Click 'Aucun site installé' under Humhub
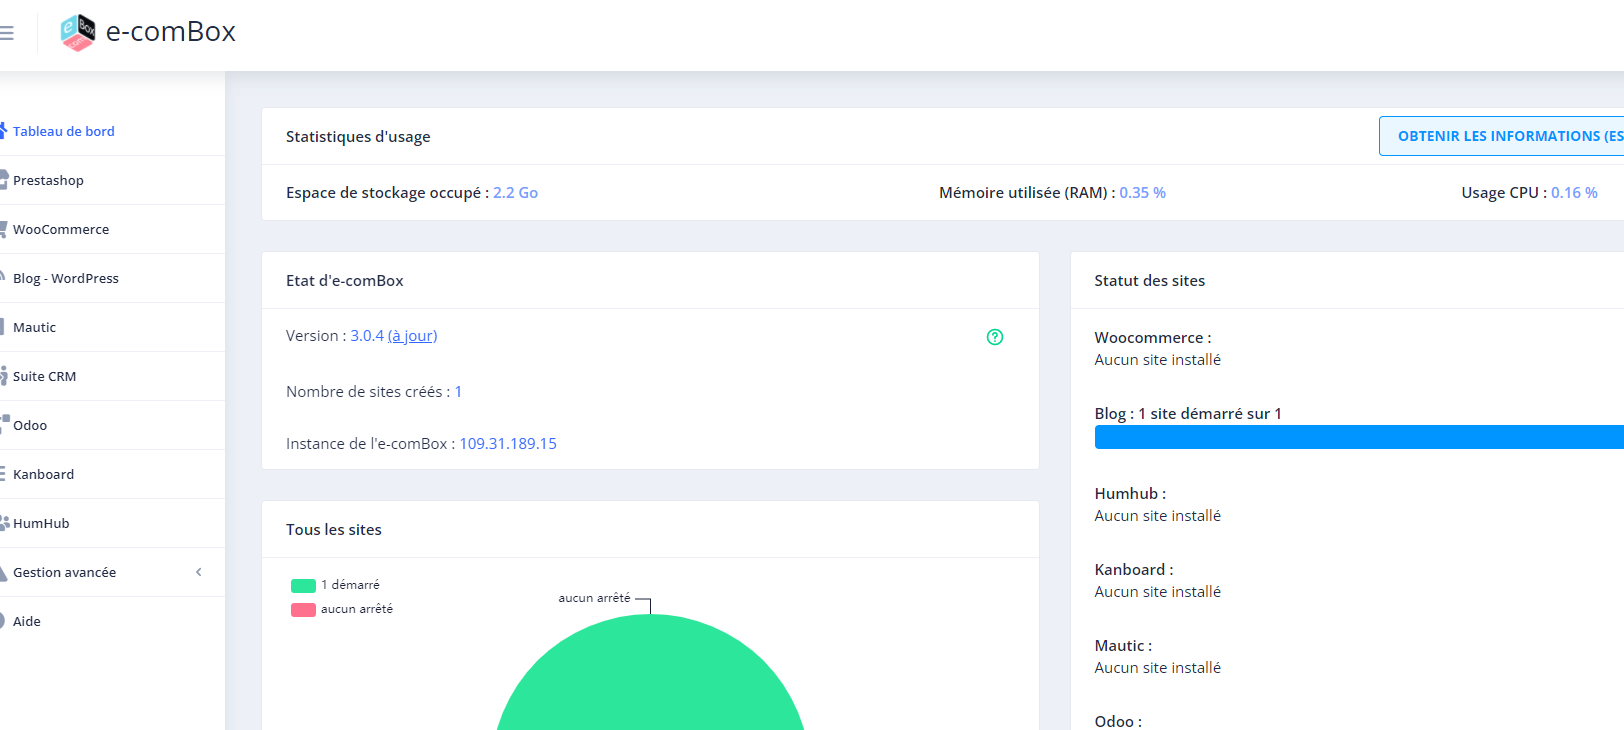Screen dimensions: 1624x730 pyautogui.click(x=1158, y=516)
